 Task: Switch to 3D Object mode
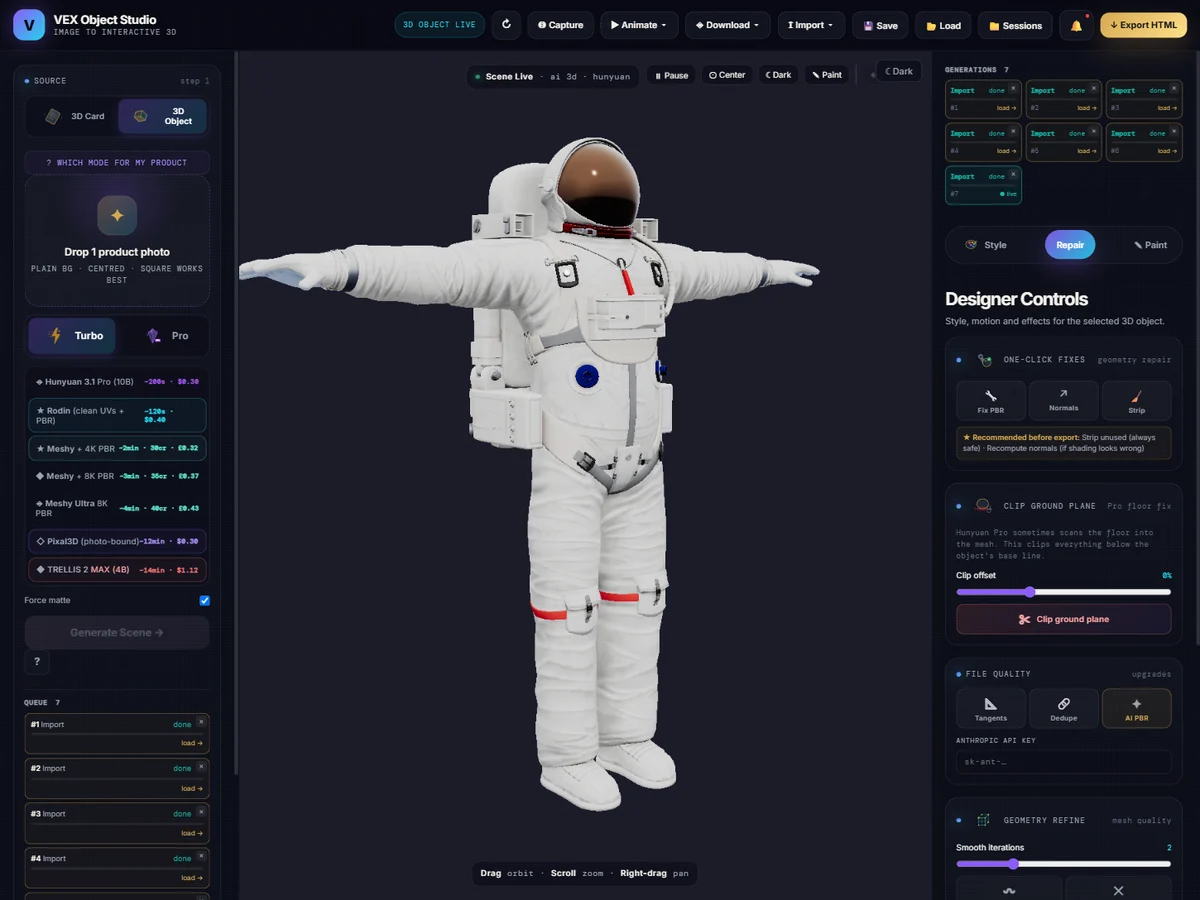click(163, 116)
